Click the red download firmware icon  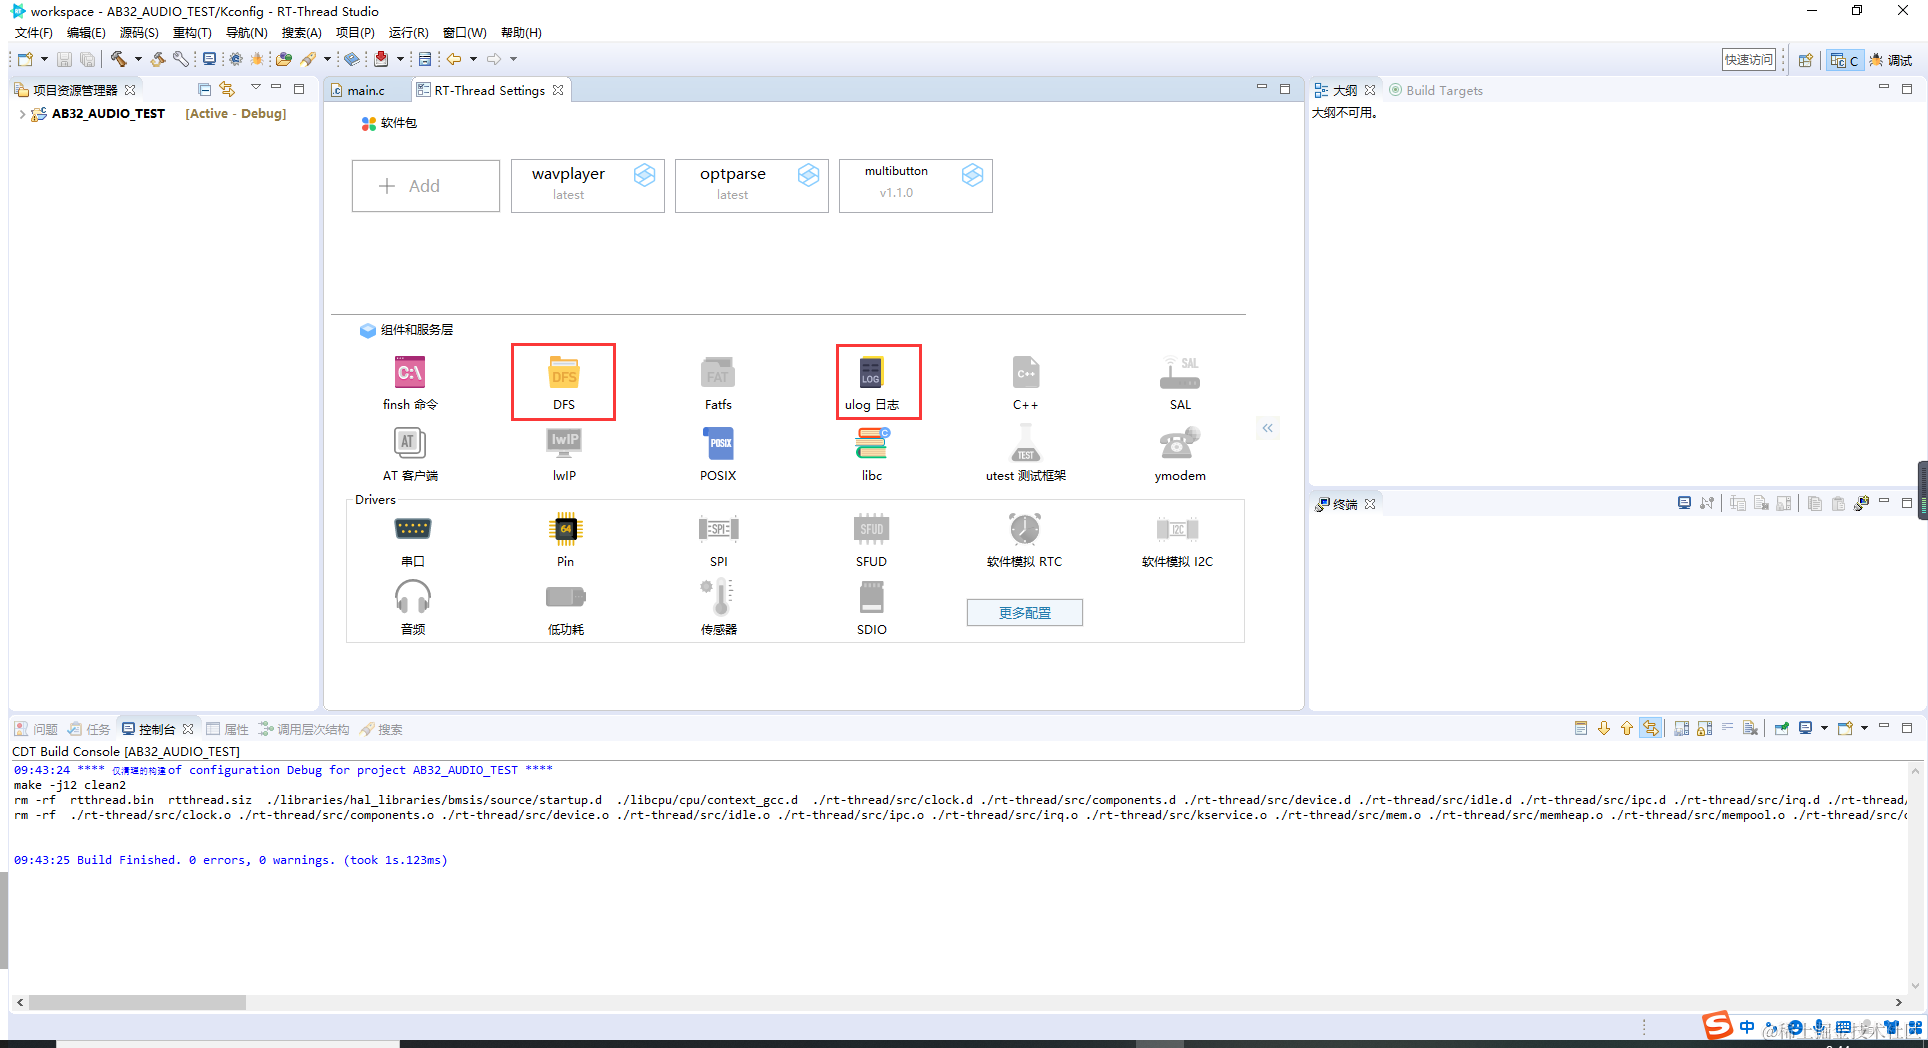pyautogui.click(x=381, y=59)
